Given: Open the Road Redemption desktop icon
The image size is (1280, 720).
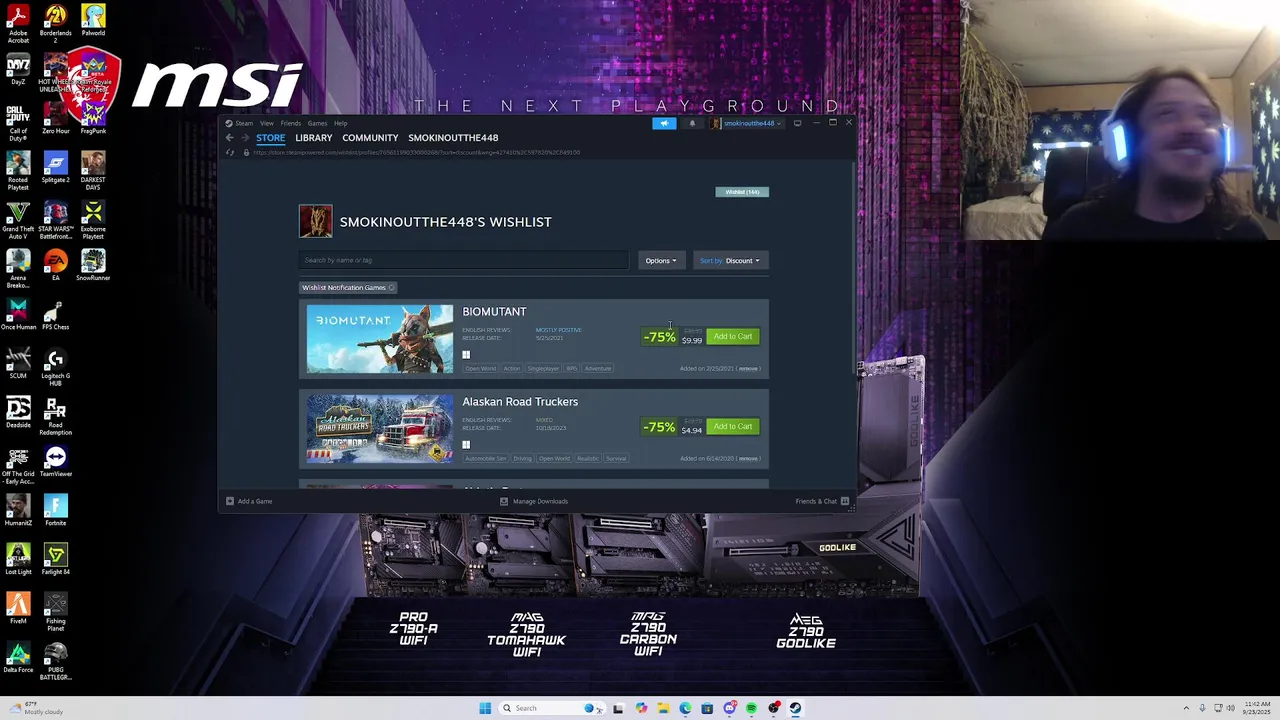Looking at the screenshot, I should [x=55, y=417].
